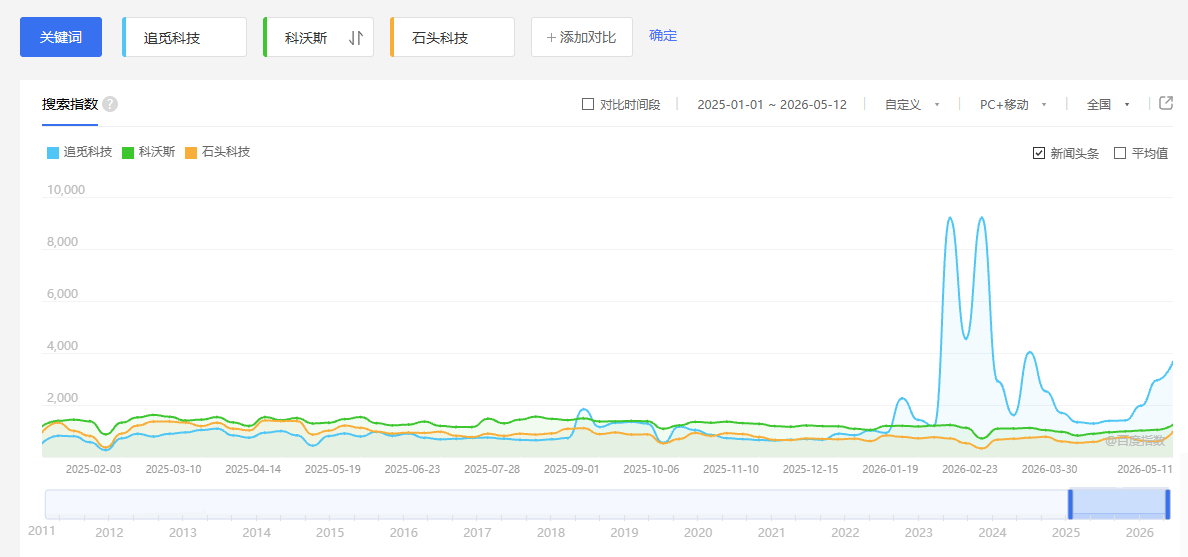Click the 2025-09-01 axis date label
The height and width of the screenshot is (557, 1188).
(x=572, y=469)
